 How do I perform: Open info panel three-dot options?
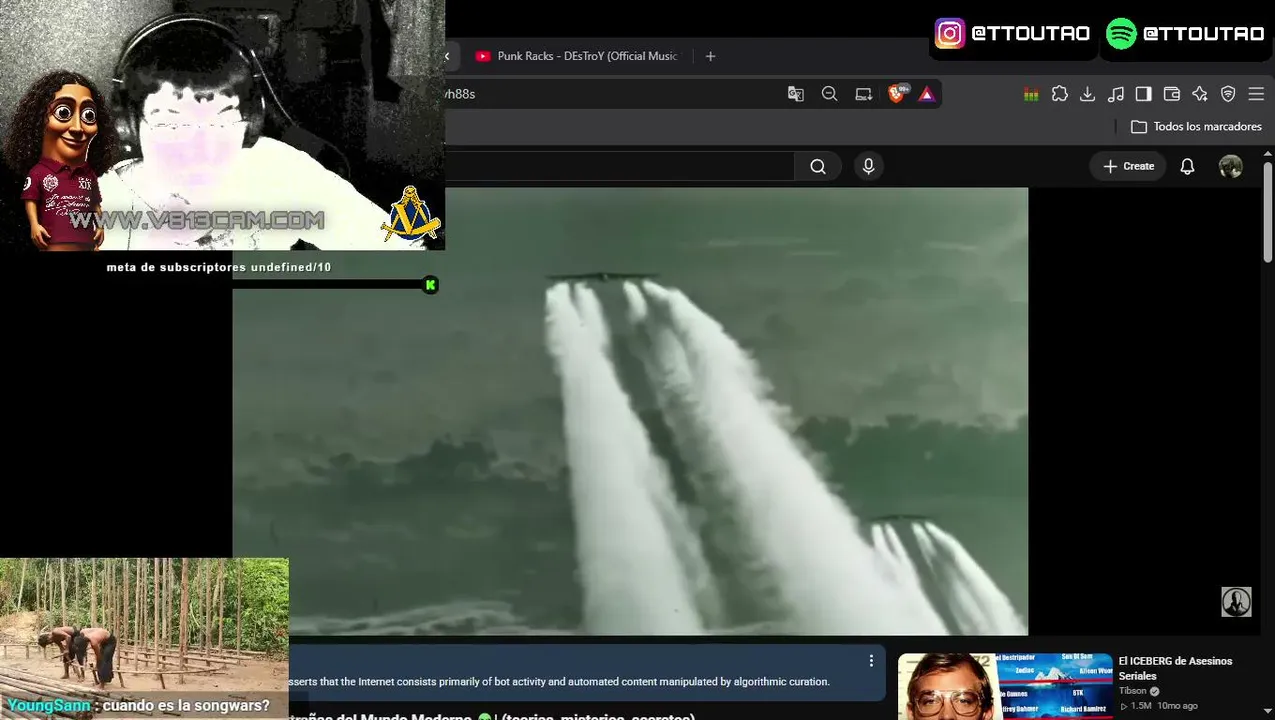pos(871,661)
